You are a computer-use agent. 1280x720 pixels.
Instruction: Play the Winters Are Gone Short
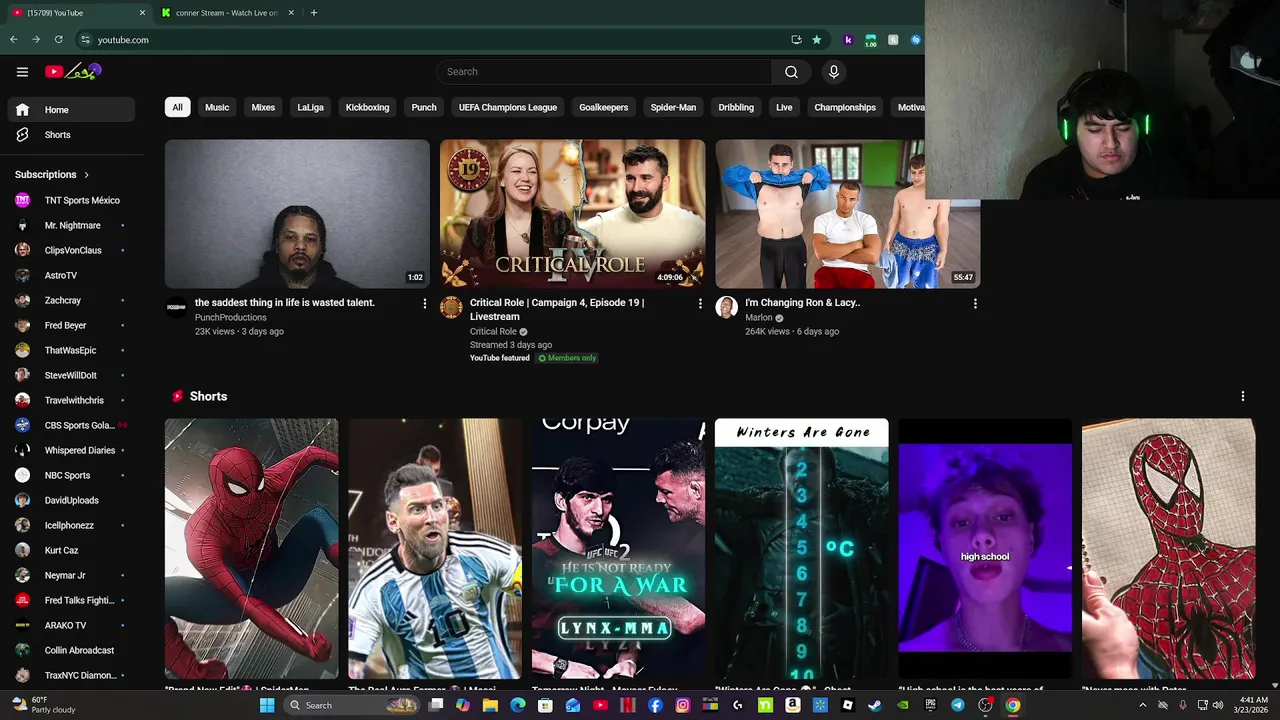(x=801, y=549)
